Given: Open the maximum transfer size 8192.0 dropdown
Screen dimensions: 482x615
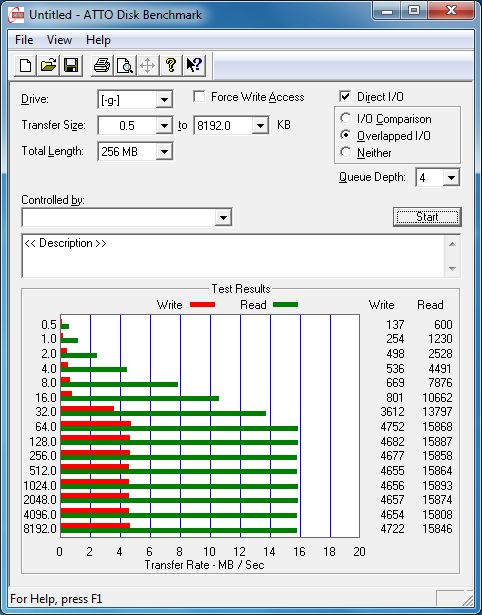Looking at the screenshot, I should click(x=260, y=126).
